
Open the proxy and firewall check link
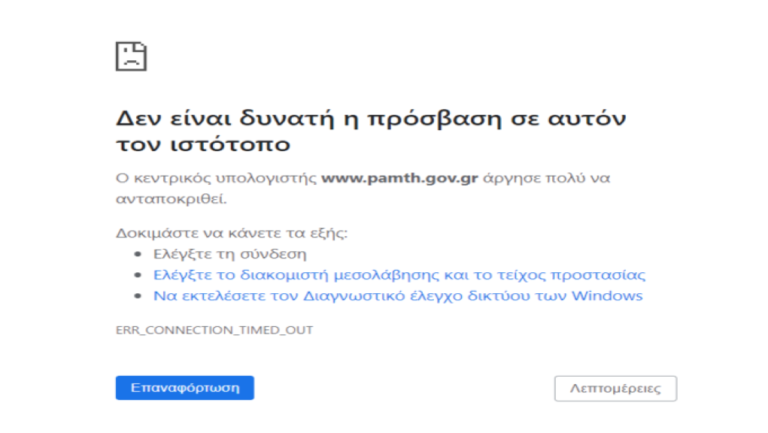coord(399,275)
